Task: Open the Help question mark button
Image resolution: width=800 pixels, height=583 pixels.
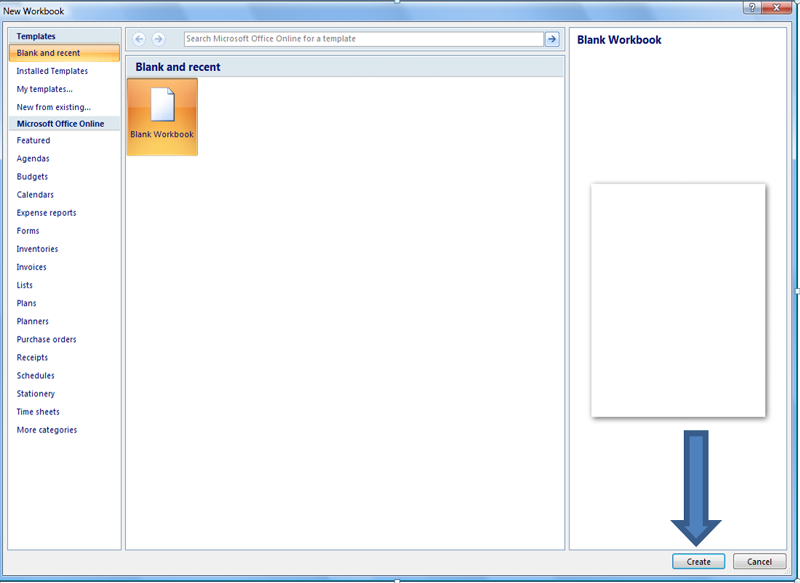Action: (x=752, y=7)
